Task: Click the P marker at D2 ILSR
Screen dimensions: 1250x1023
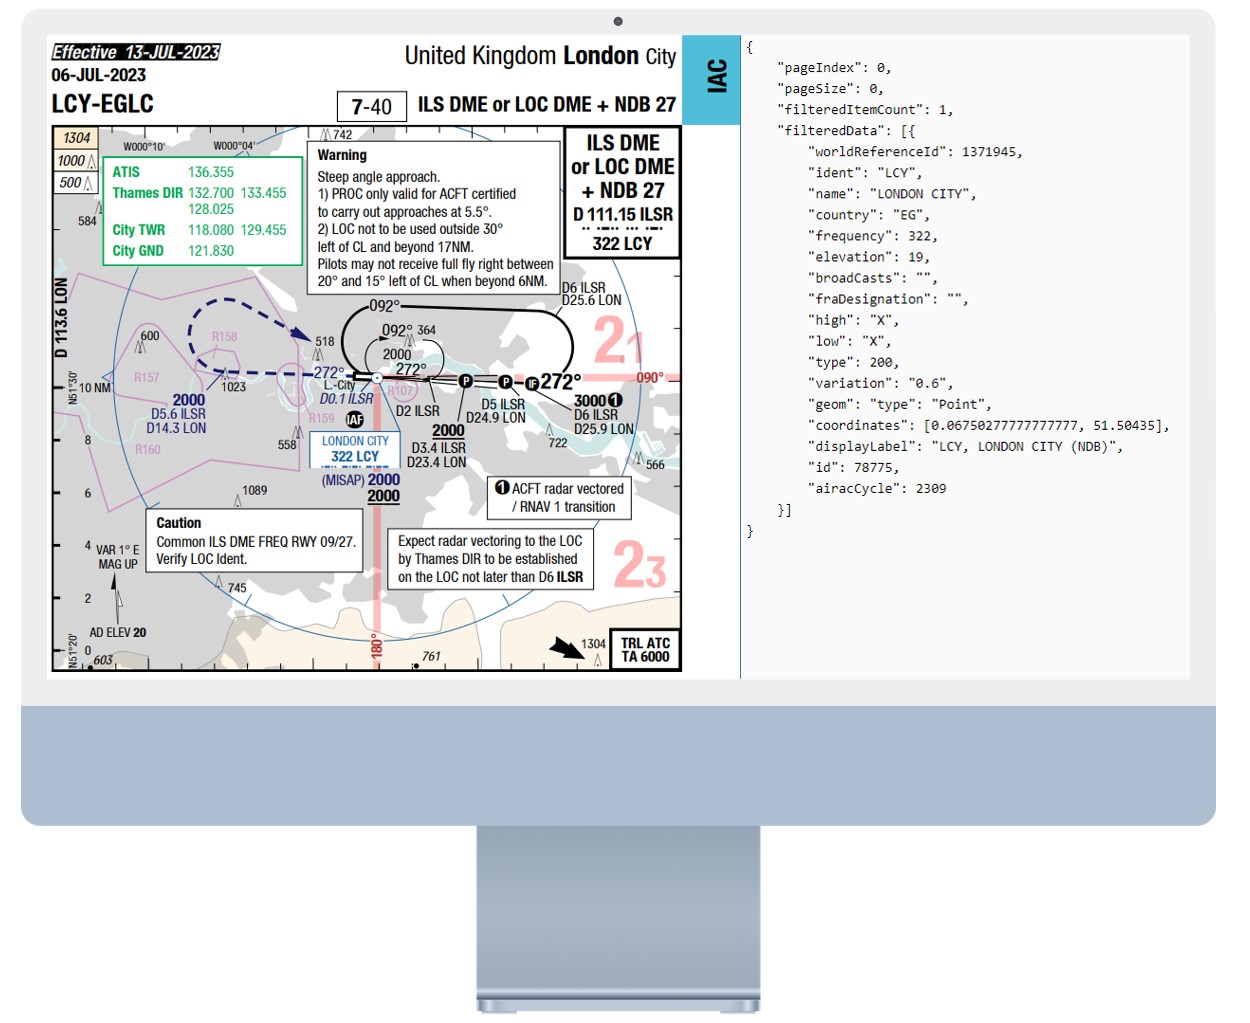Action: click(465, 381)
